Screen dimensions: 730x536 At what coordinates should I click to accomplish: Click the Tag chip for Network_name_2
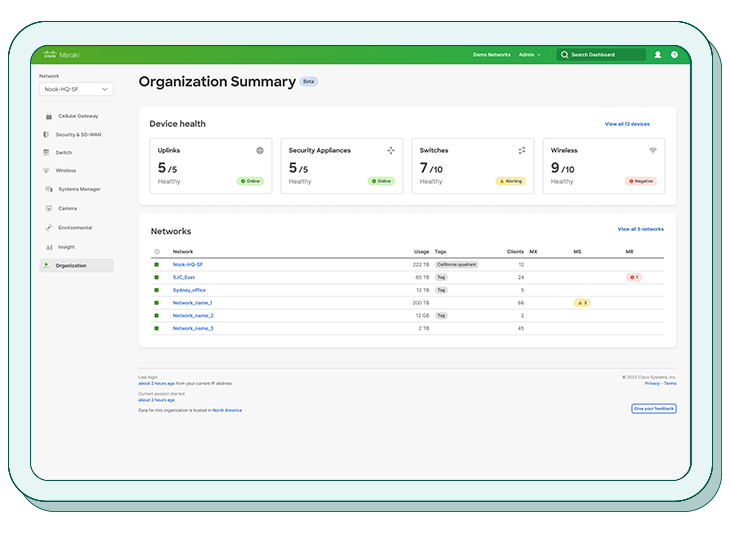441,316
